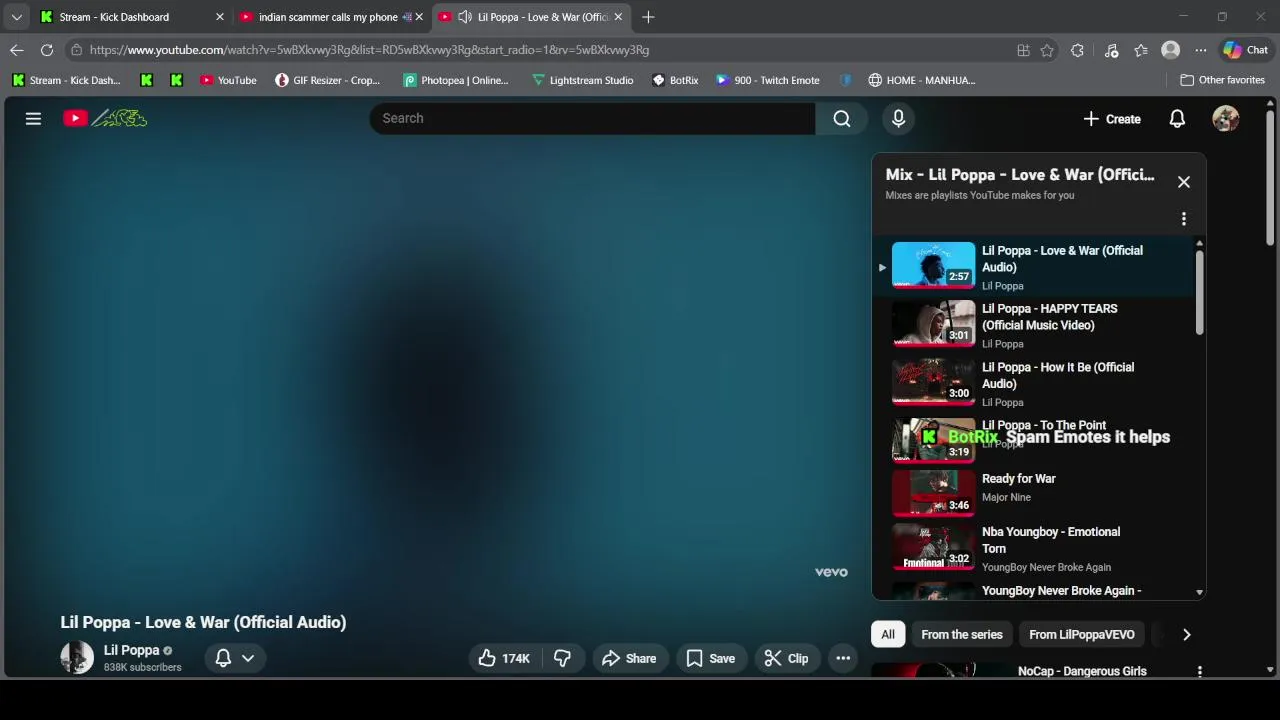Viewport: 1280px width, 720px height.
Task: Open YouTube notifications bell
Action: click(x=1177, y=119)
